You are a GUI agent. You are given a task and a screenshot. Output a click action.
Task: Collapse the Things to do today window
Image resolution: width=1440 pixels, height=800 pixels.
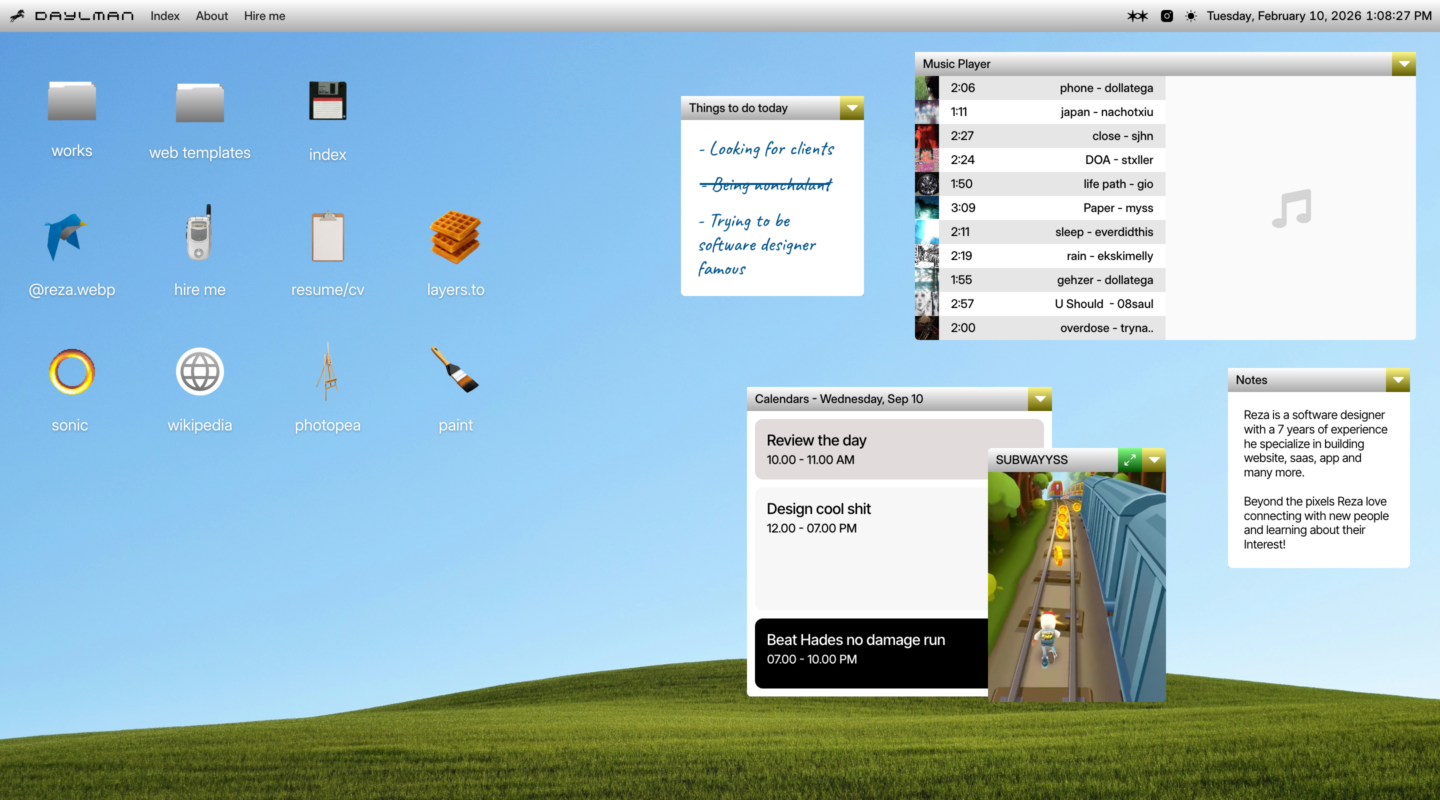[x=851, y=108]
